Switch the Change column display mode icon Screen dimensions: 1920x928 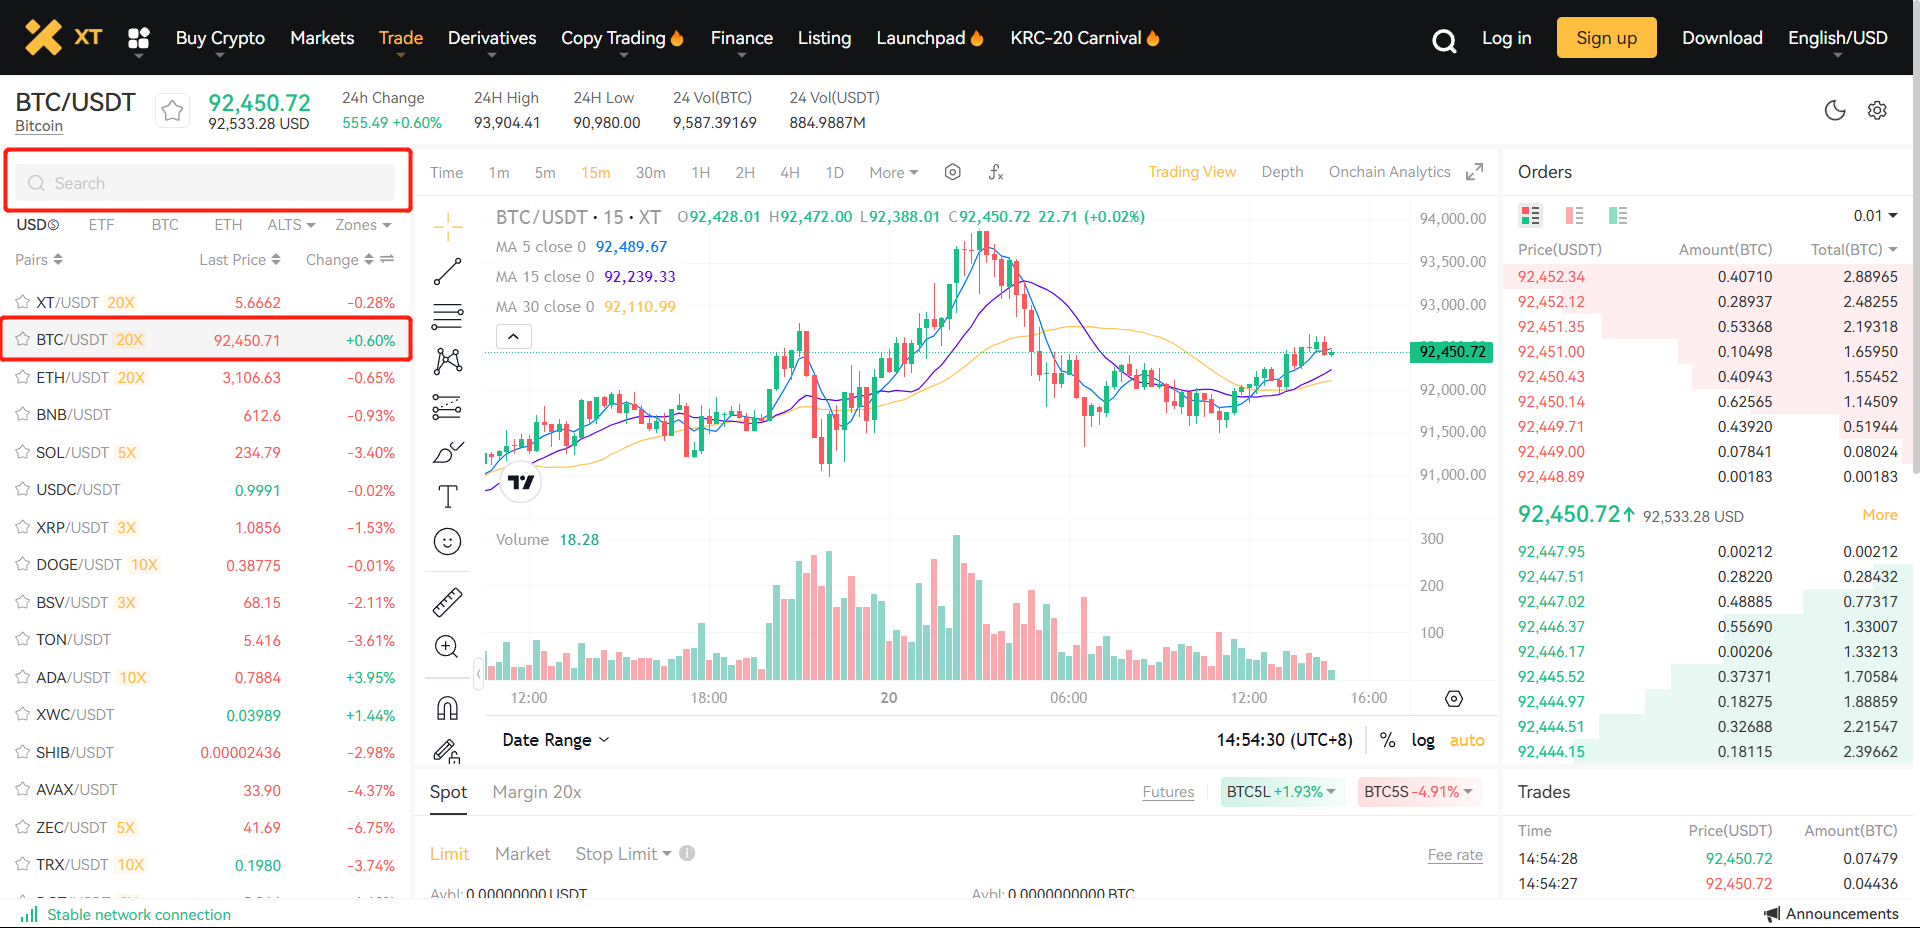(x=387, y=259)
